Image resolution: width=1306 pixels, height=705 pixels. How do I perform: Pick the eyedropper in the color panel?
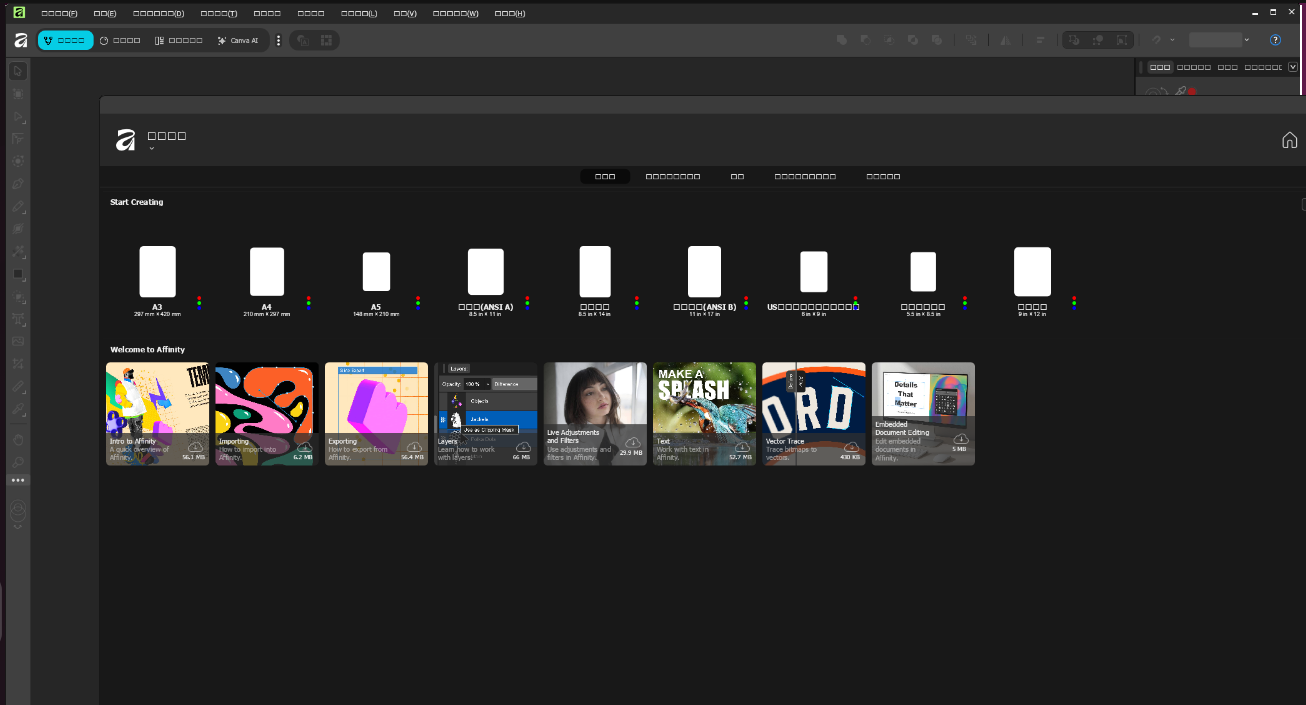pyautogui.click(x=1180, y=92)
